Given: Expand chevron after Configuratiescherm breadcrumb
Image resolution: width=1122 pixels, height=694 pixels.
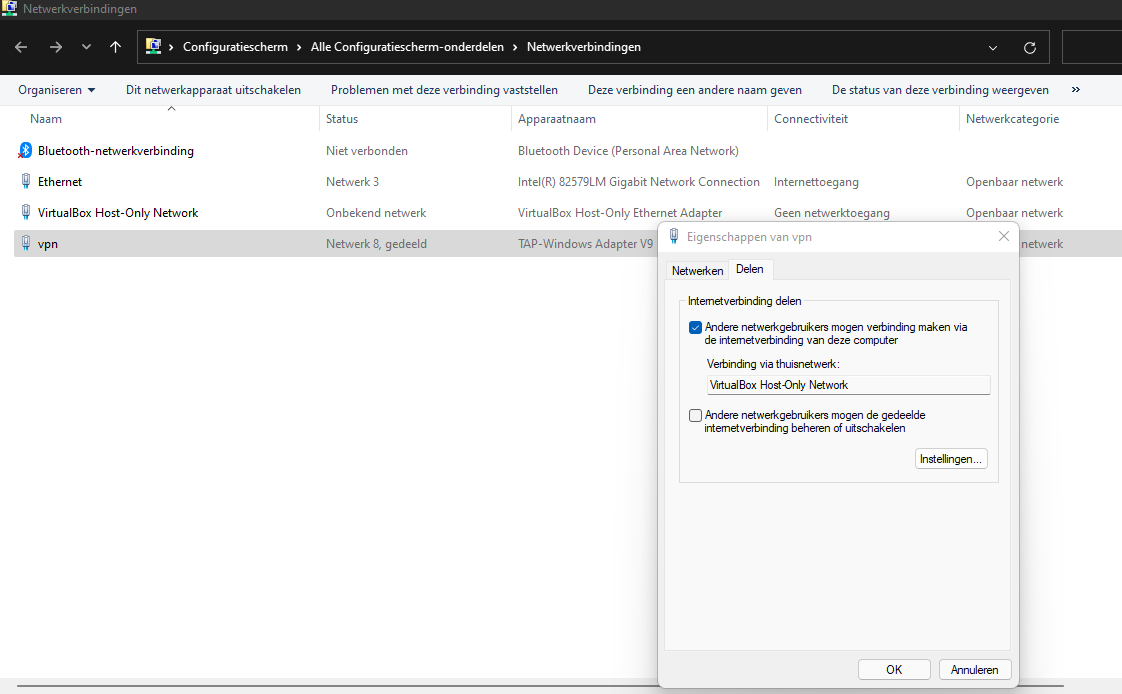Looking at the screenshot, I should (x=299, y=47).
